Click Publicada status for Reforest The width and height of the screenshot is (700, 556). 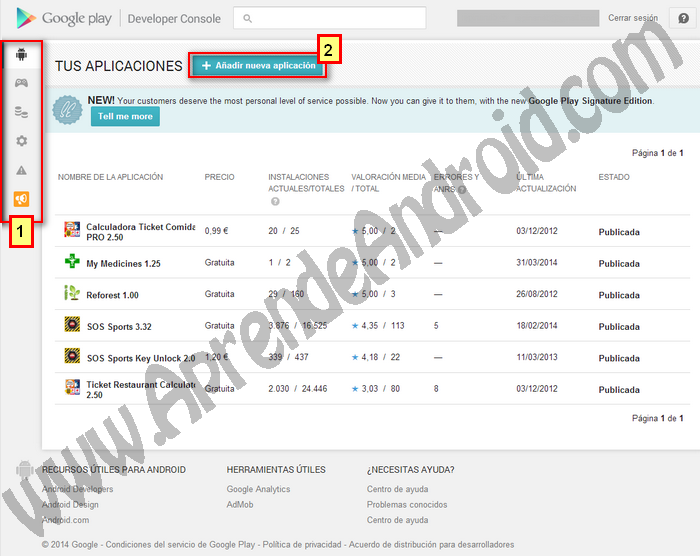[x=619, y=295]
